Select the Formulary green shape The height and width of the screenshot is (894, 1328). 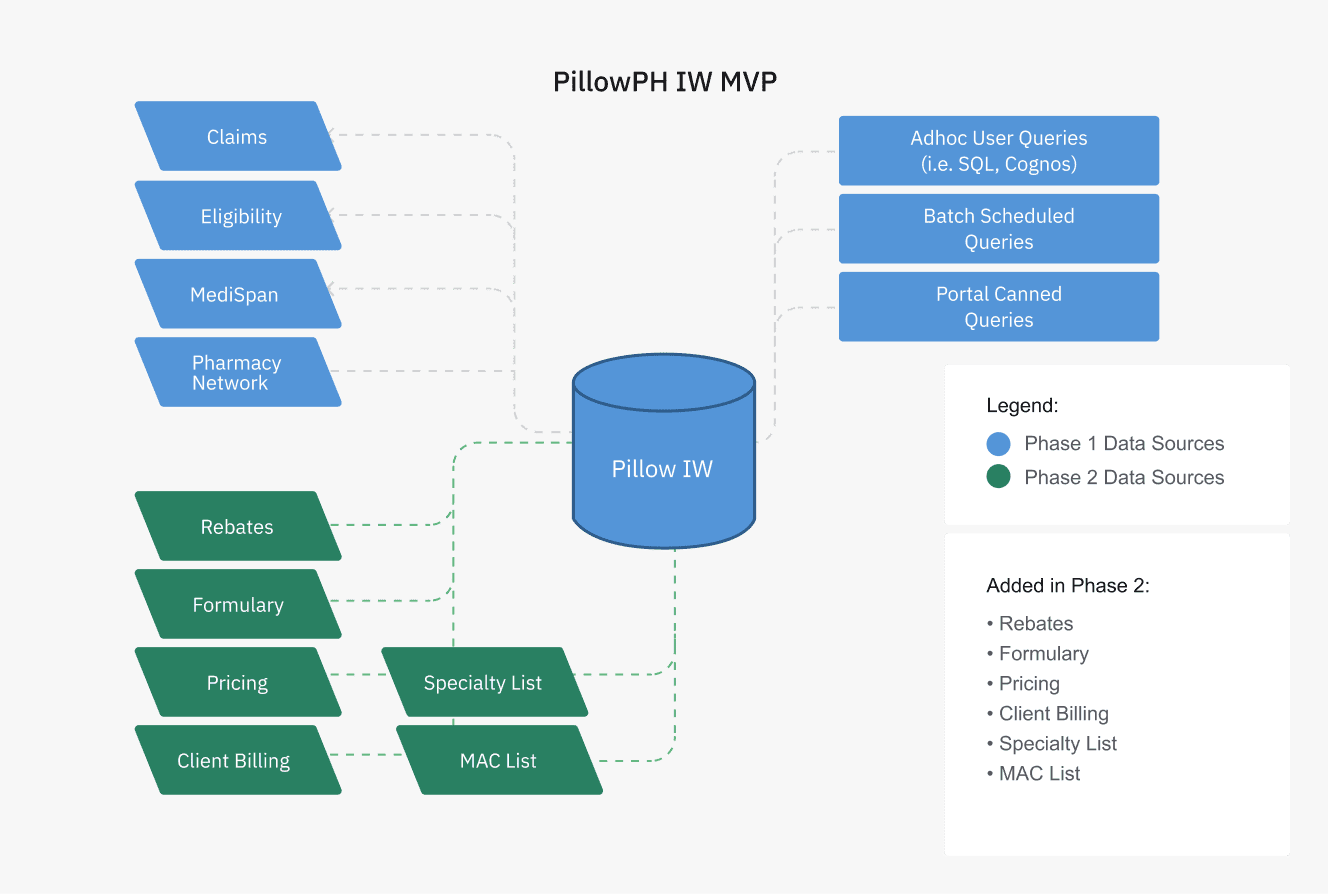click(238, 604)
